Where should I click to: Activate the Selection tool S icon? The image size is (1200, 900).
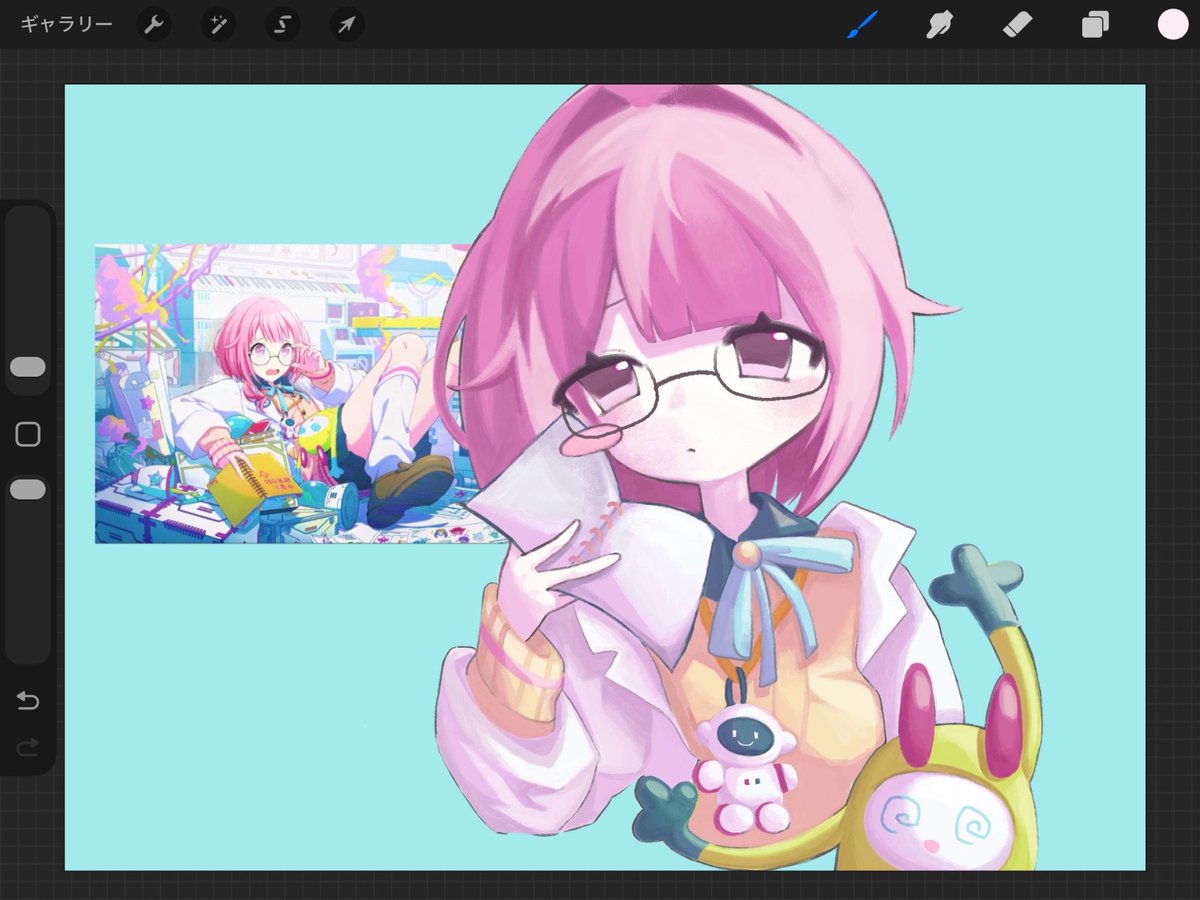point(282,24)
